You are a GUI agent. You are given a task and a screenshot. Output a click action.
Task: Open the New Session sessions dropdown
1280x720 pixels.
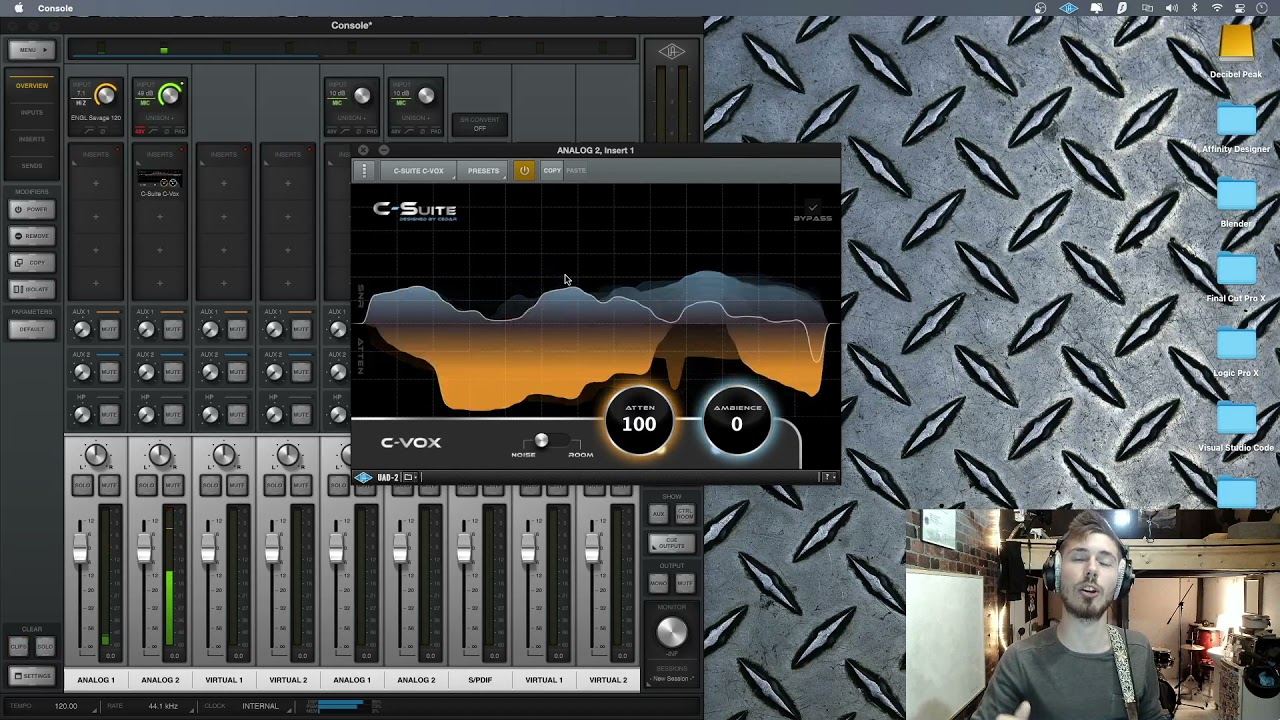click(672, 679)
